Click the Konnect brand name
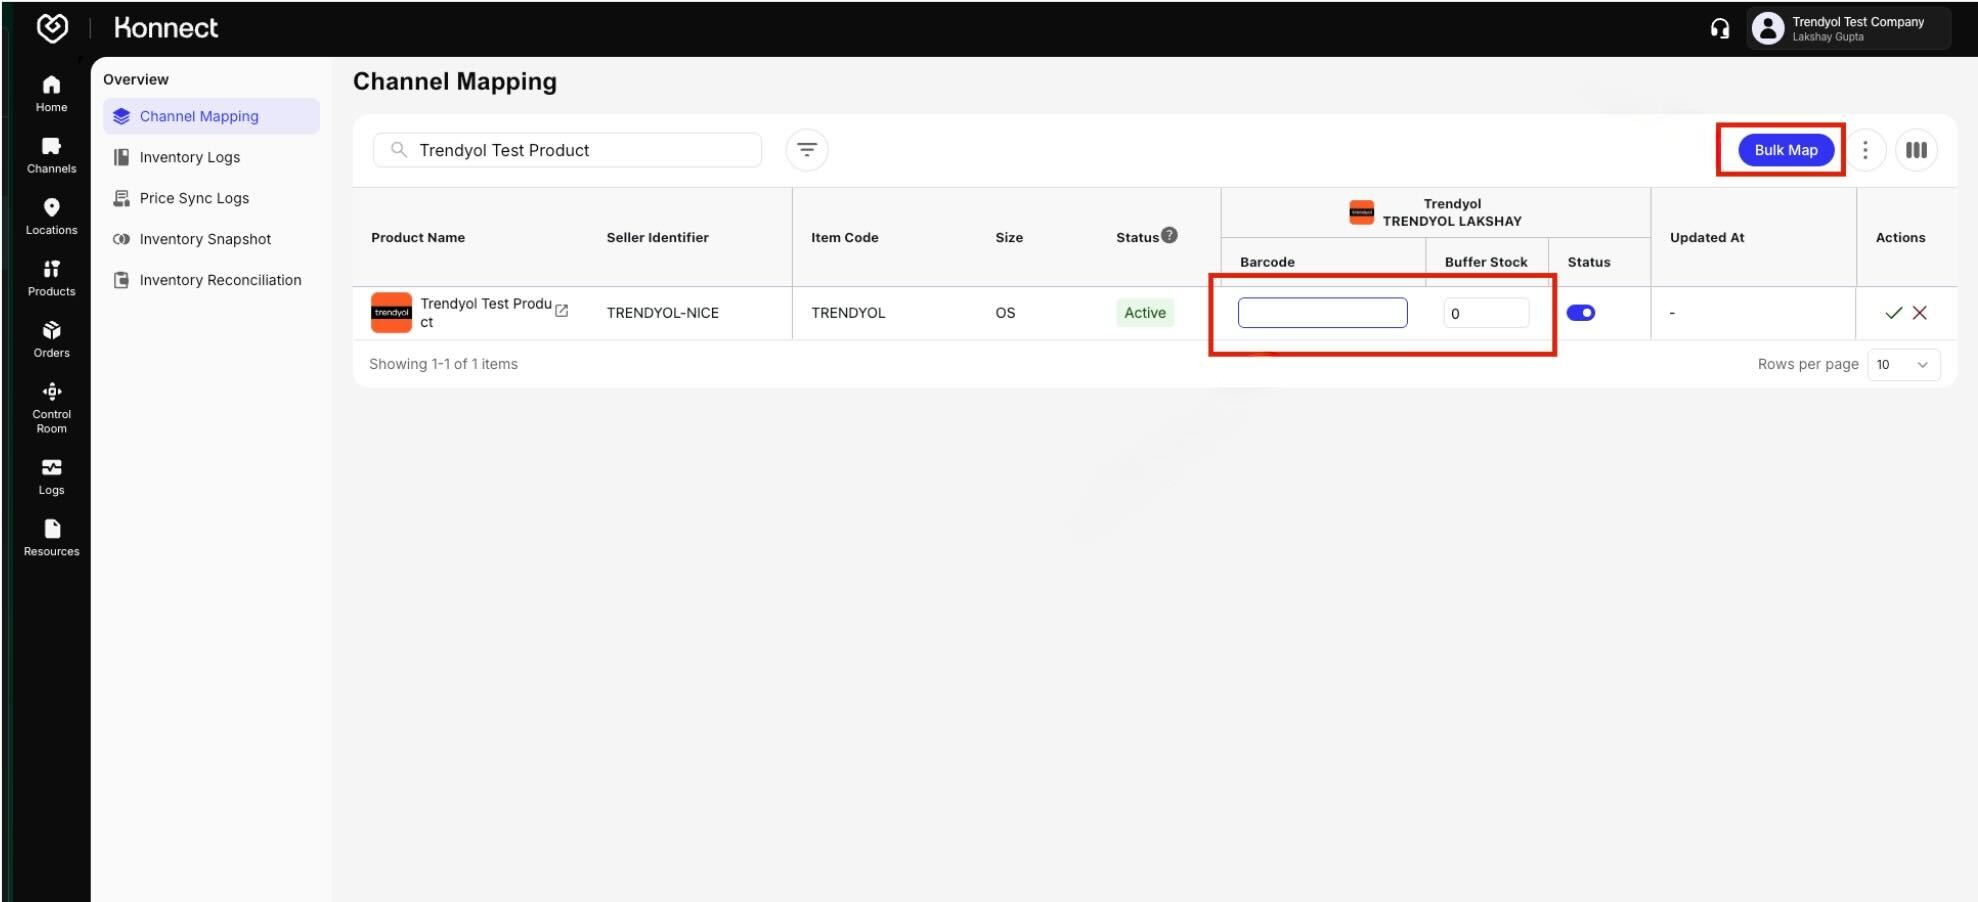Screen dimensions: 1978x902 (x=166, y=28)
